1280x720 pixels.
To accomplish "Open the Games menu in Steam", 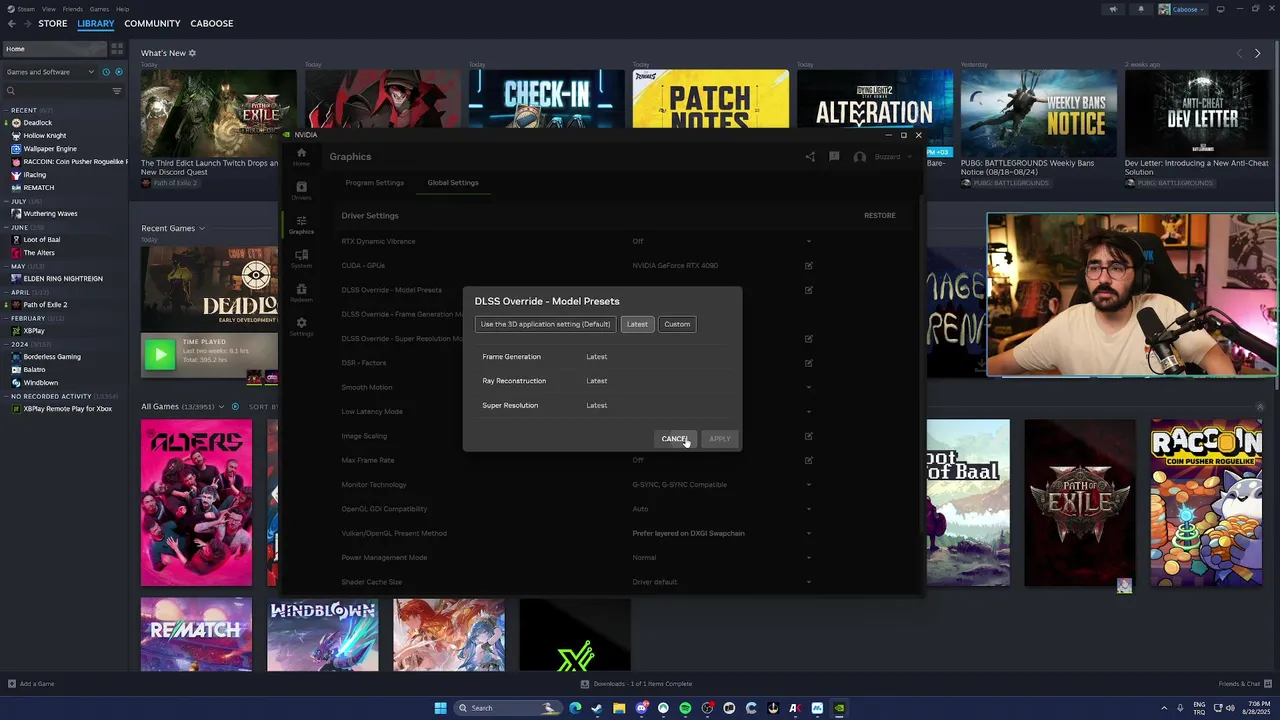I will point(99,9).
